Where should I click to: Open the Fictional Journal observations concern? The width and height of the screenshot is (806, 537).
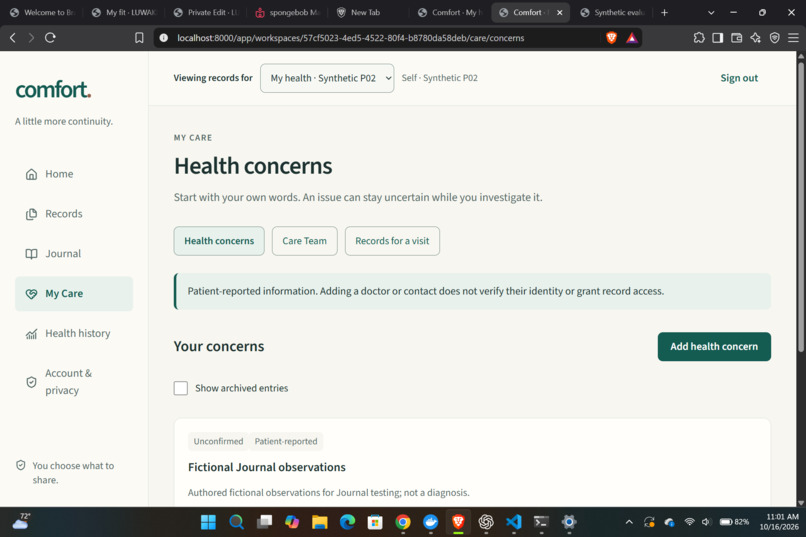267,467
